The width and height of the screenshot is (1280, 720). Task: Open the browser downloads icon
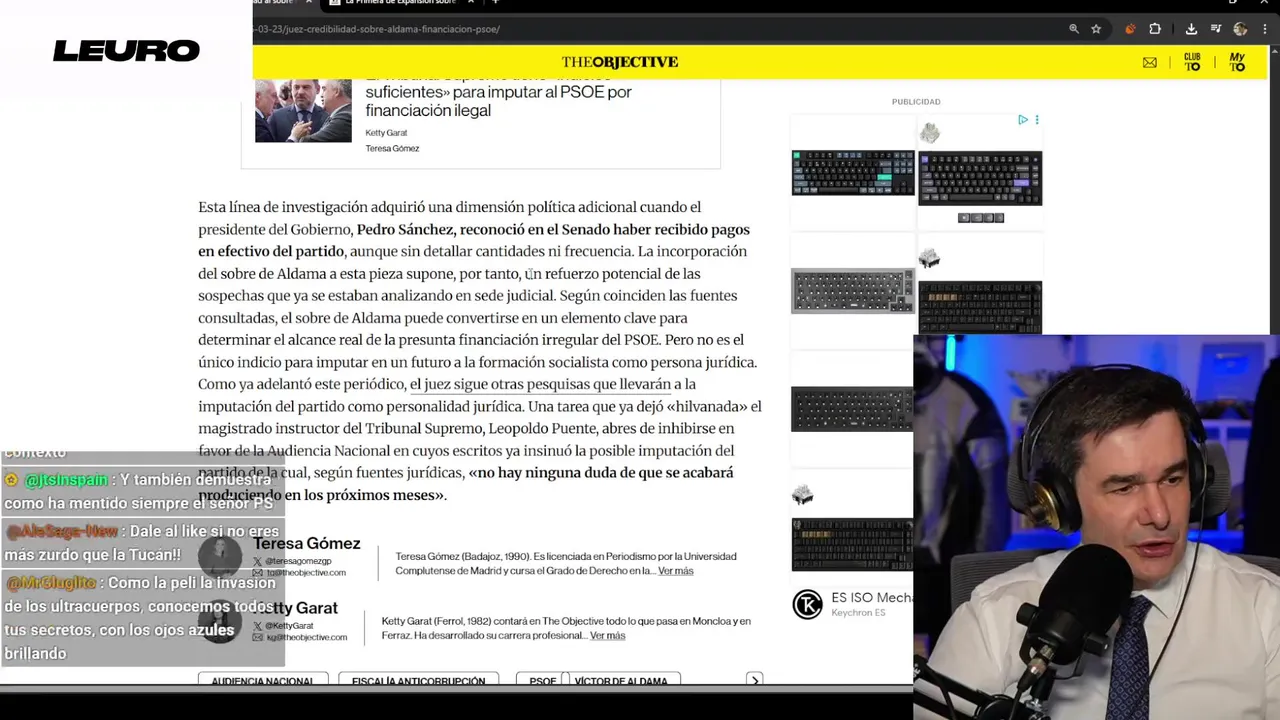pos(1192,29)
